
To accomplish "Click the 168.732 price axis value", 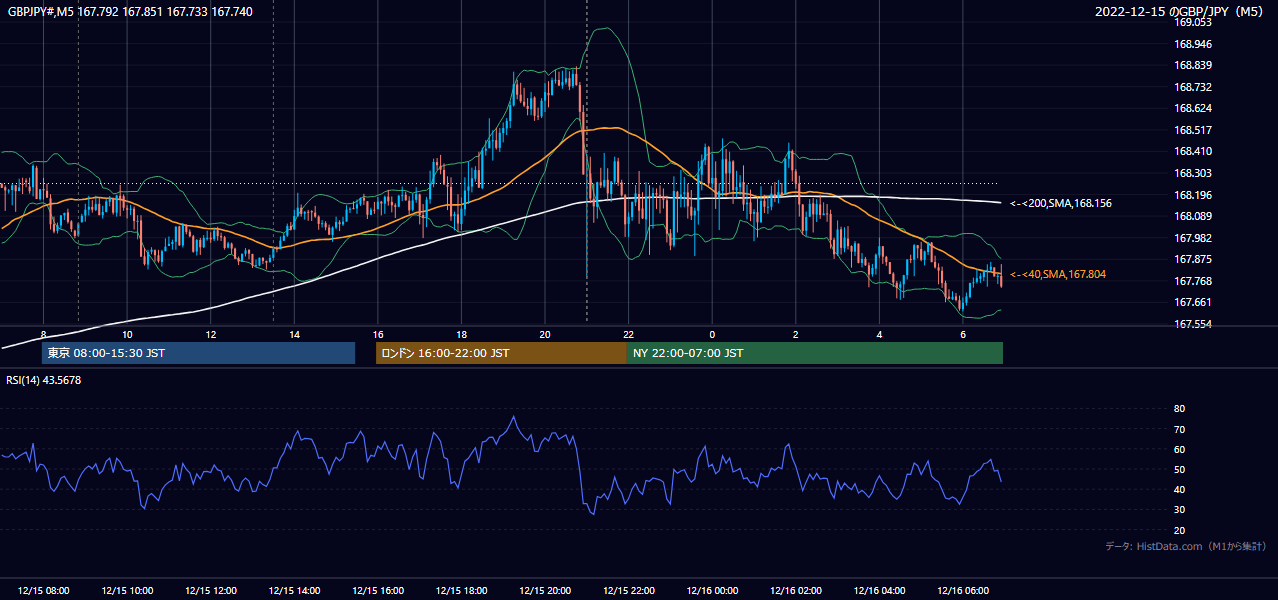I will (x=1193, y=87).
